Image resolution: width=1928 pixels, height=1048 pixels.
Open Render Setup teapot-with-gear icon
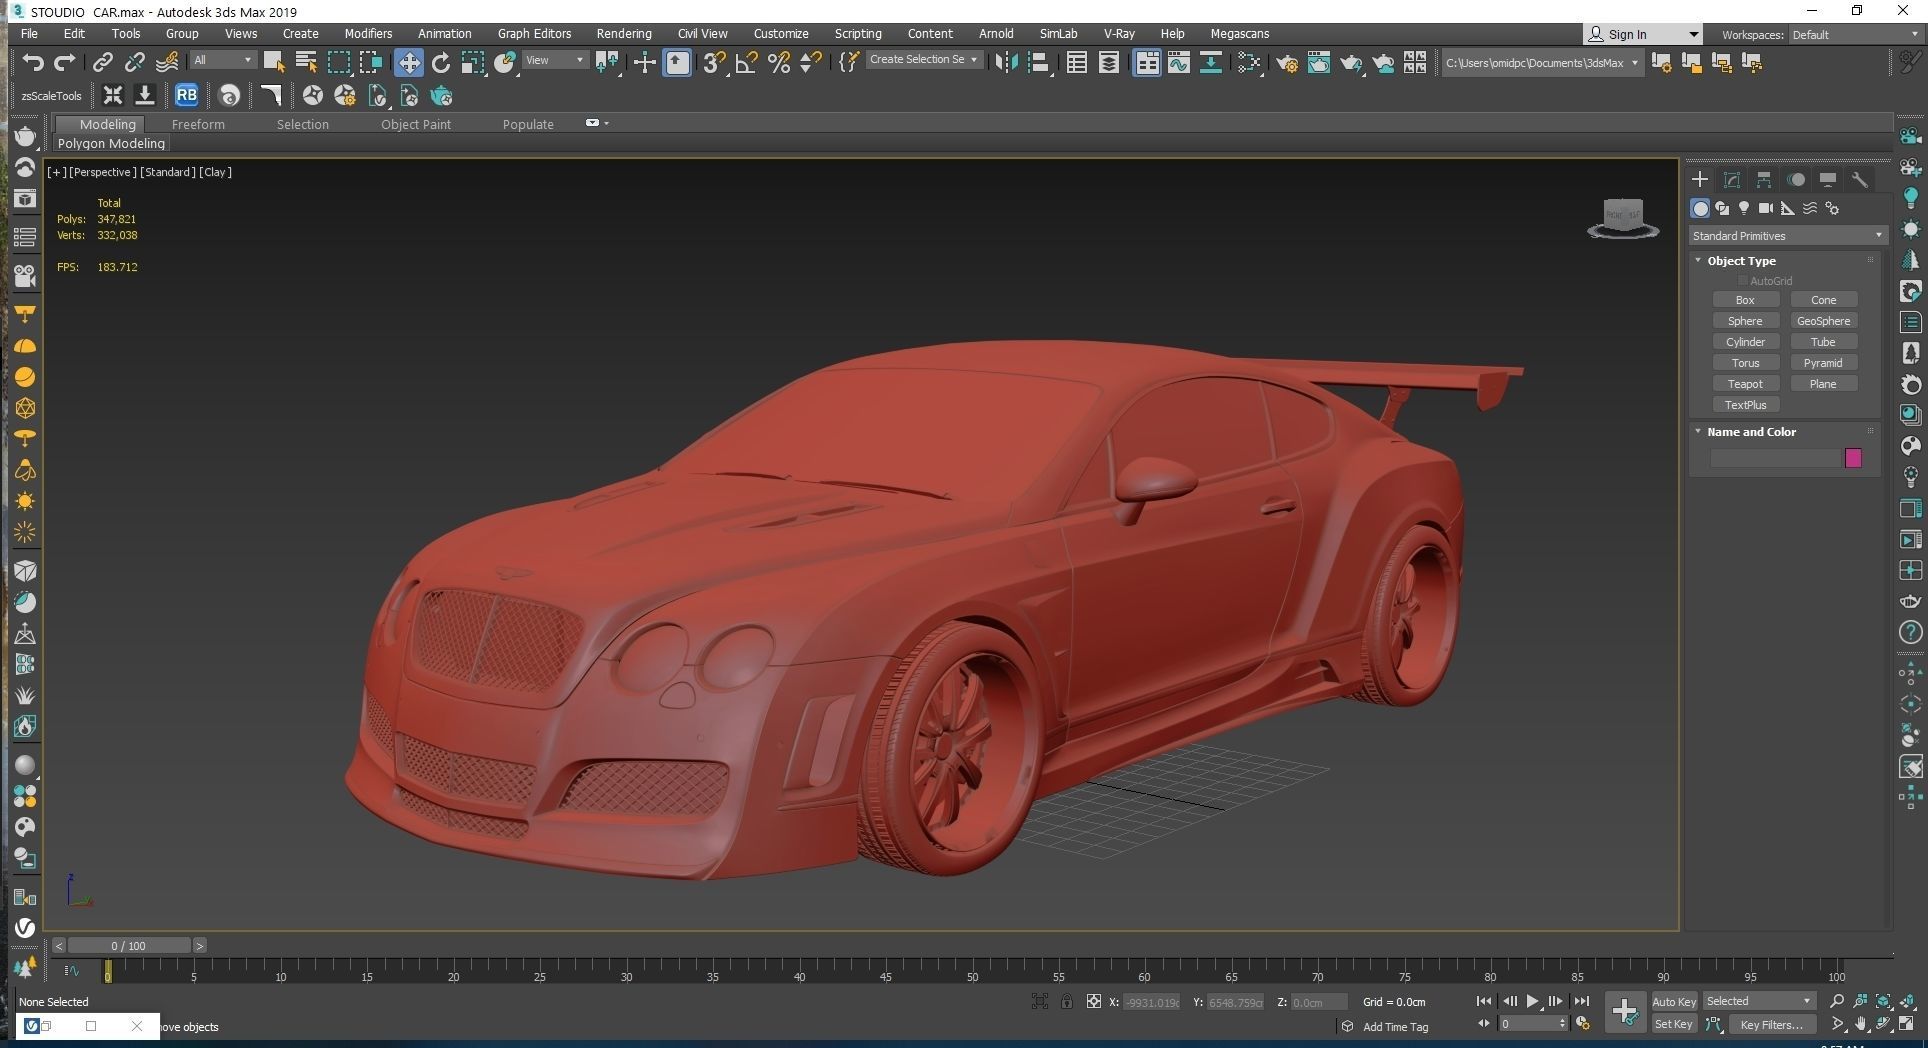pyautogui.click(x=1287, y=63)
